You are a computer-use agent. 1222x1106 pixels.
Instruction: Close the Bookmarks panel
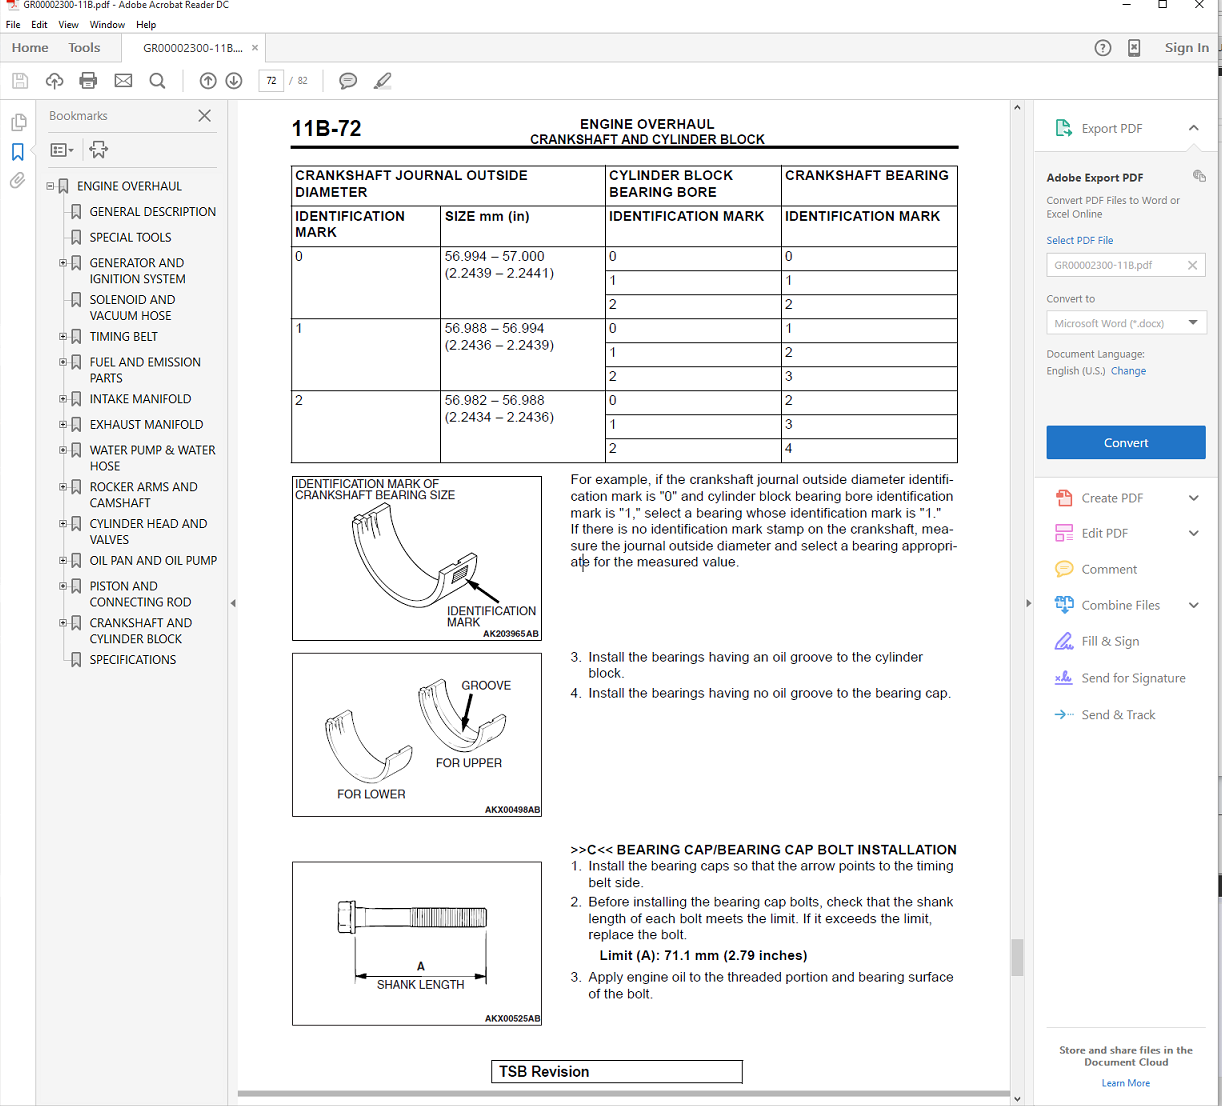[x=205, y=116]
